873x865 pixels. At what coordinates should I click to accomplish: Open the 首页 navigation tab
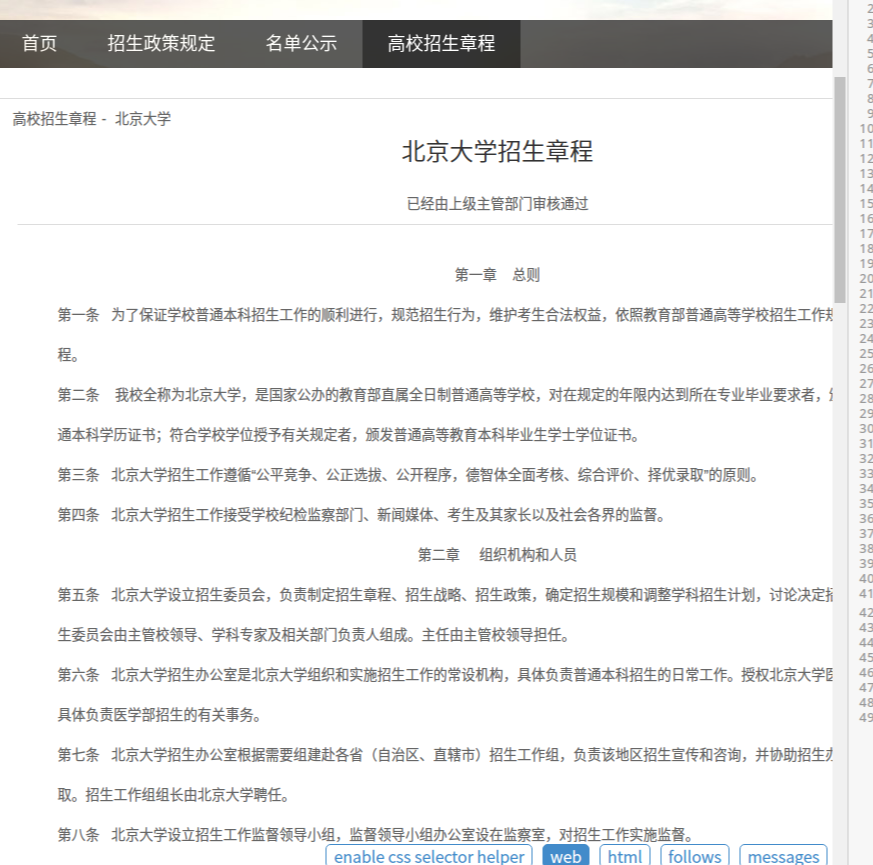pos(40,44)
